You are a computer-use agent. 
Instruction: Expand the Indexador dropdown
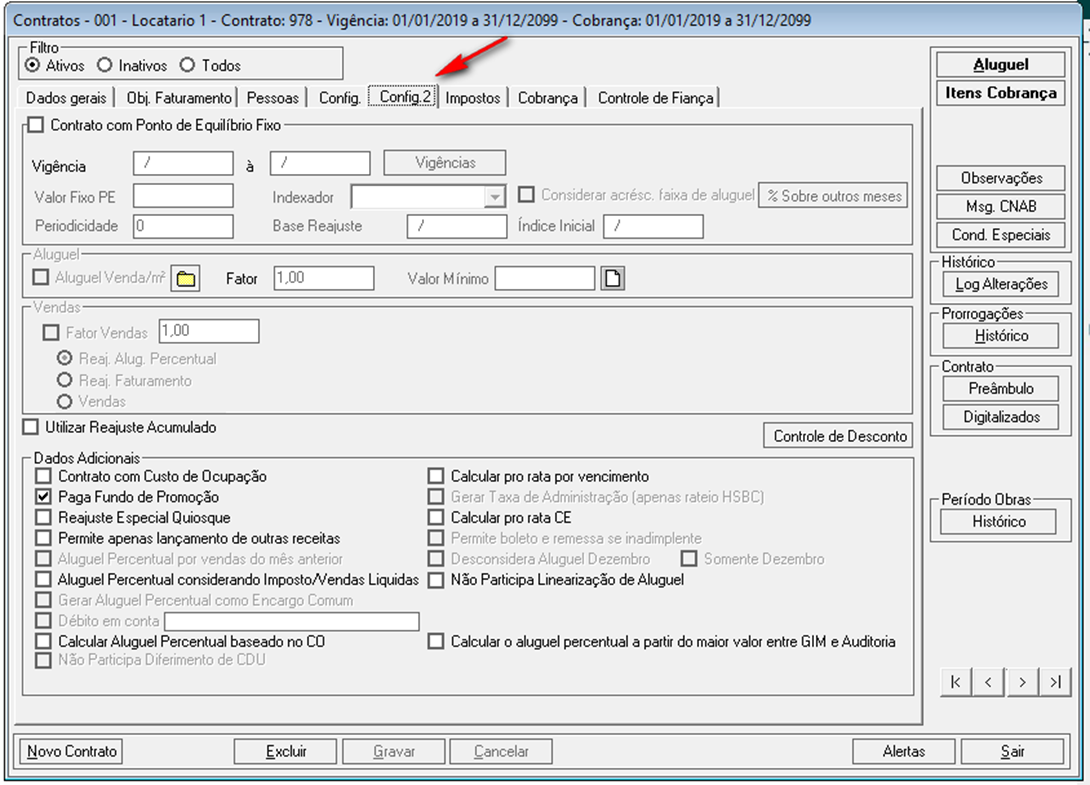click(494, 197)
